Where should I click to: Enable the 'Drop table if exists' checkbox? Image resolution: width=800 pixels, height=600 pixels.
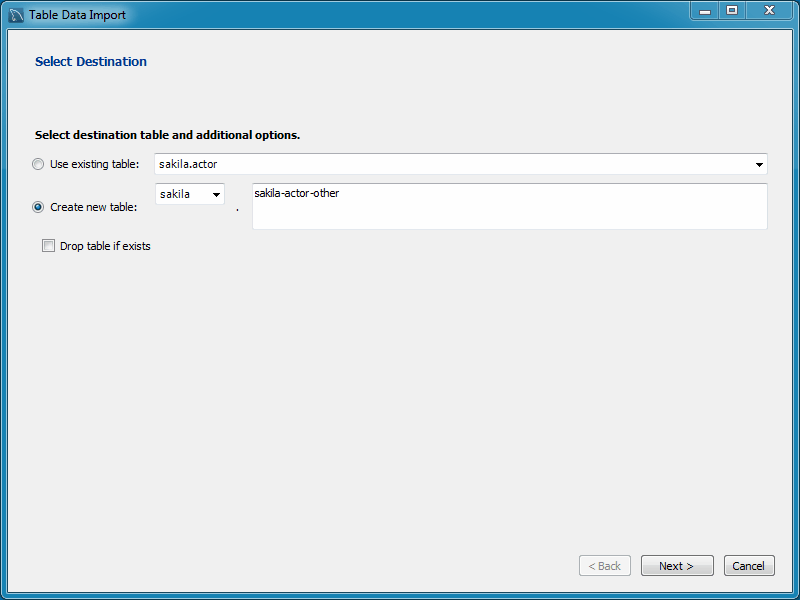click(x=48, y=246)
